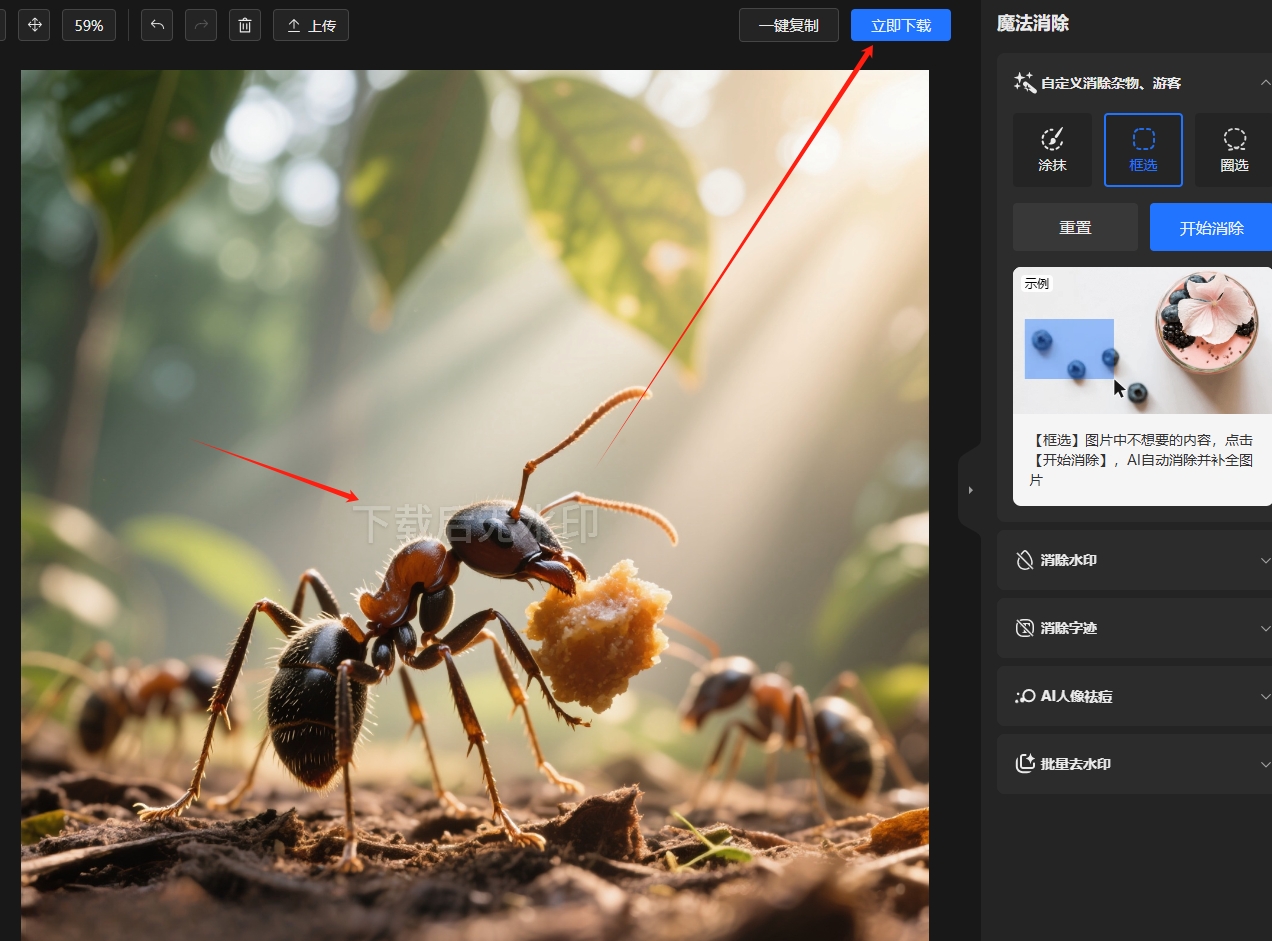Click the 开始消除 start erase button

1211,227
